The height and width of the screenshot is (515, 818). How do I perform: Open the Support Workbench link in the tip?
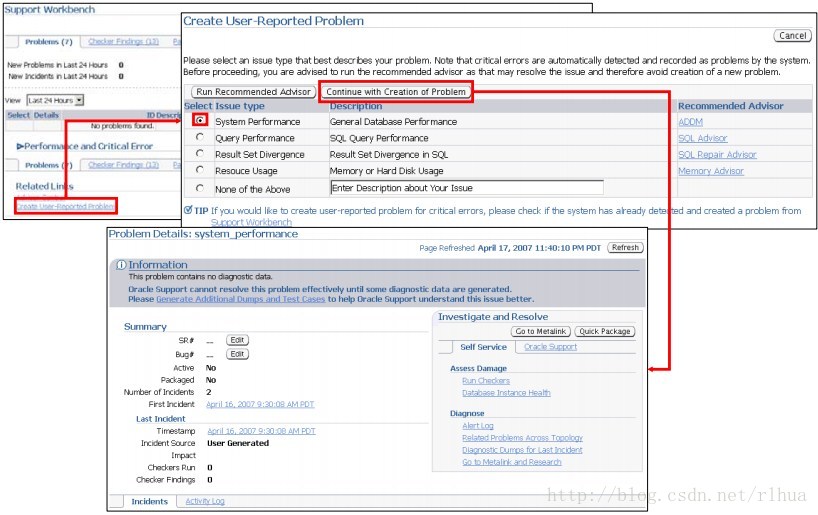[251, 222]
